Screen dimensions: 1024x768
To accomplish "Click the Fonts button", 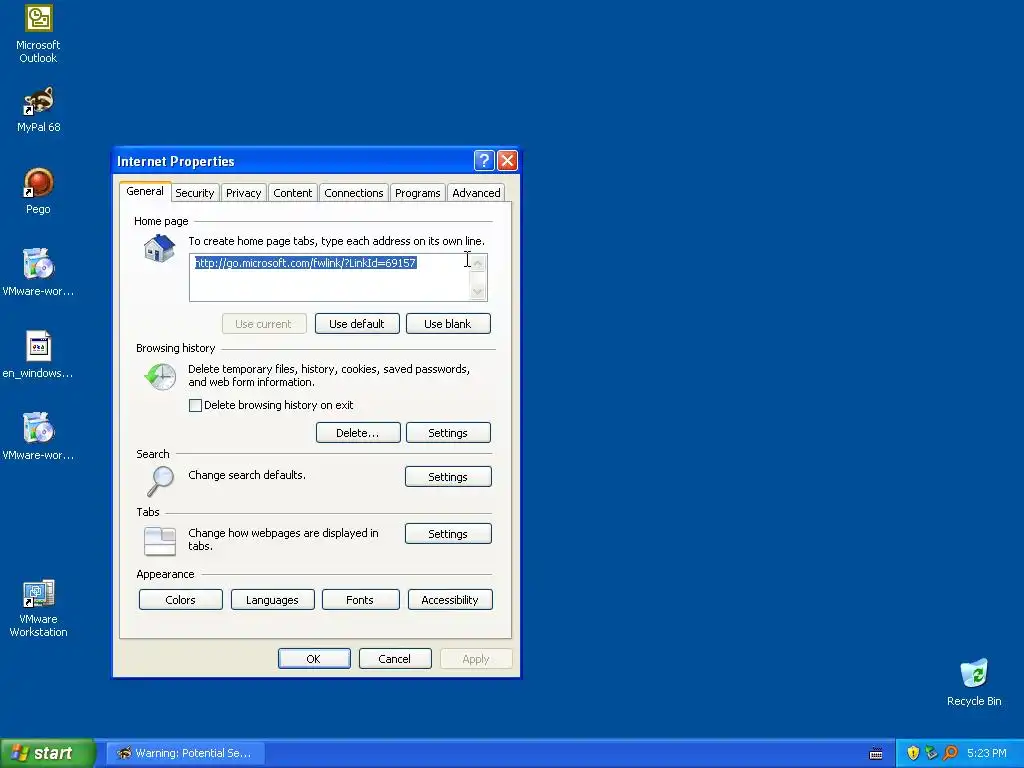I will [360, 600].
